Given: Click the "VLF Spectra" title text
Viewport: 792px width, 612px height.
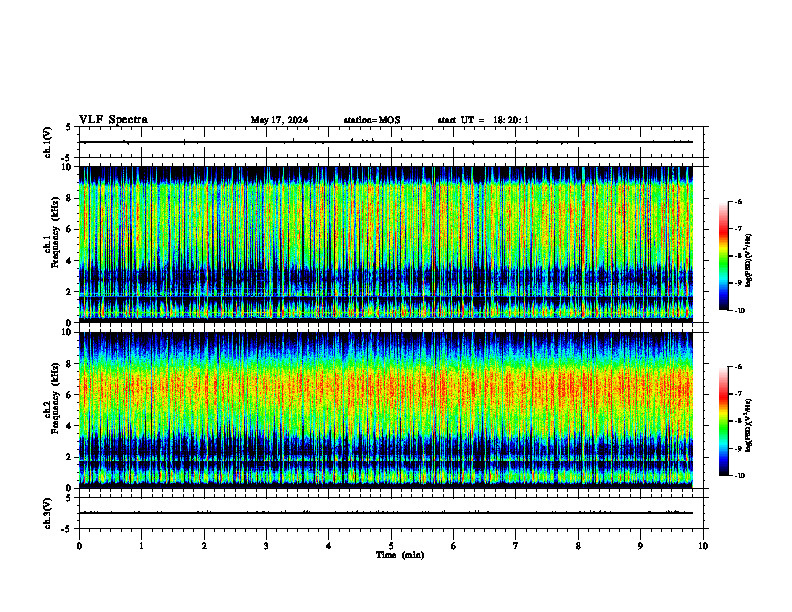Looking at the screenshot, I should pyautogui.click(x=113, y=120).
